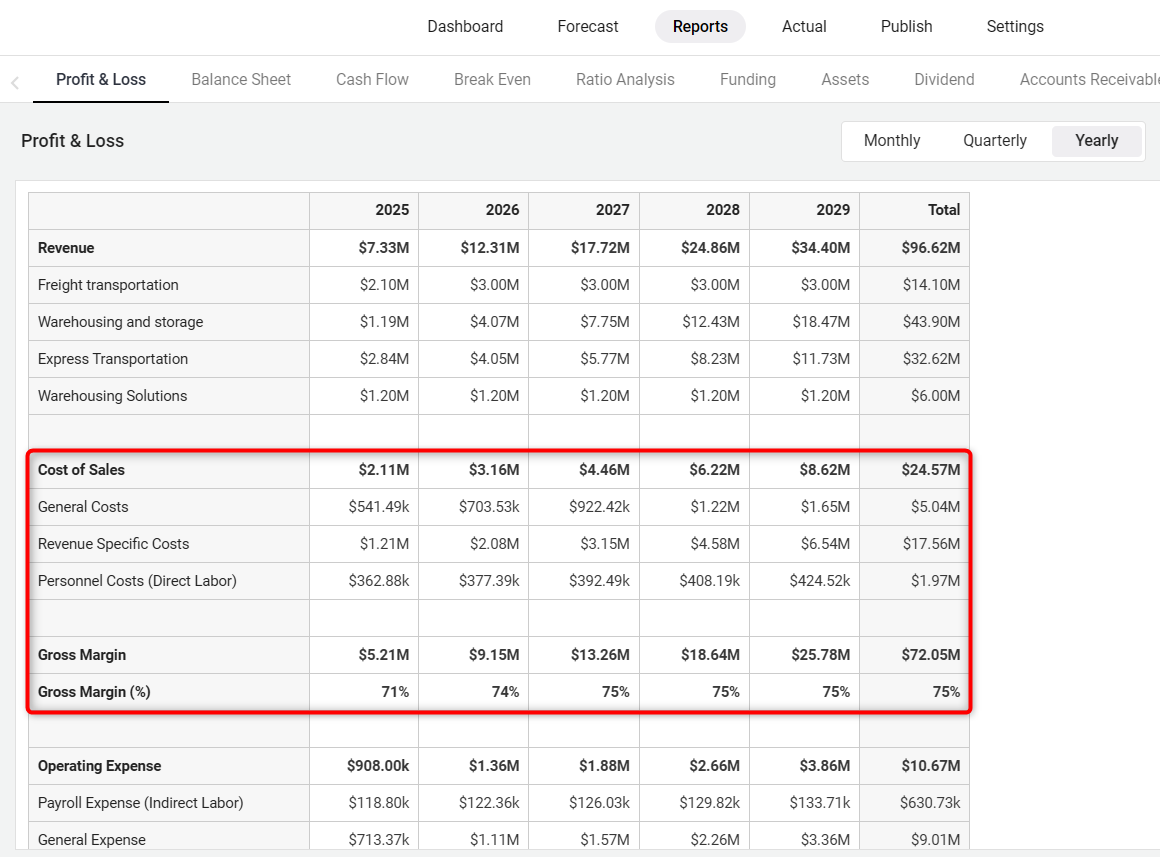Switch to the Cash Flow tab
This screenshot has height=857, width=1160.
[x=372, y=80]
